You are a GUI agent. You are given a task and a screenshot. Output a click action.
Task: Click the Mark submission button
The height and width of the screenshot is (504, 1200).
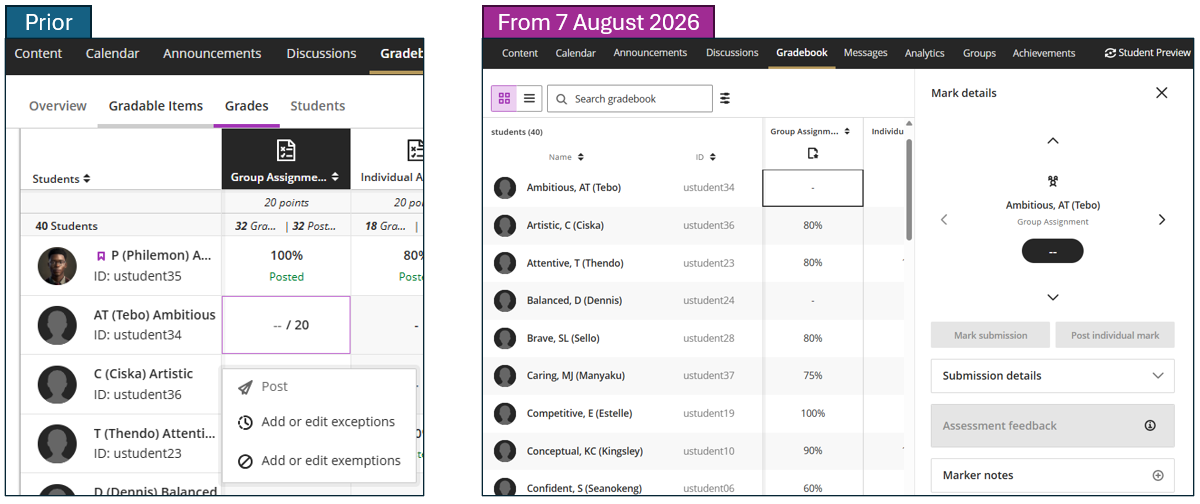coord(990,335)
